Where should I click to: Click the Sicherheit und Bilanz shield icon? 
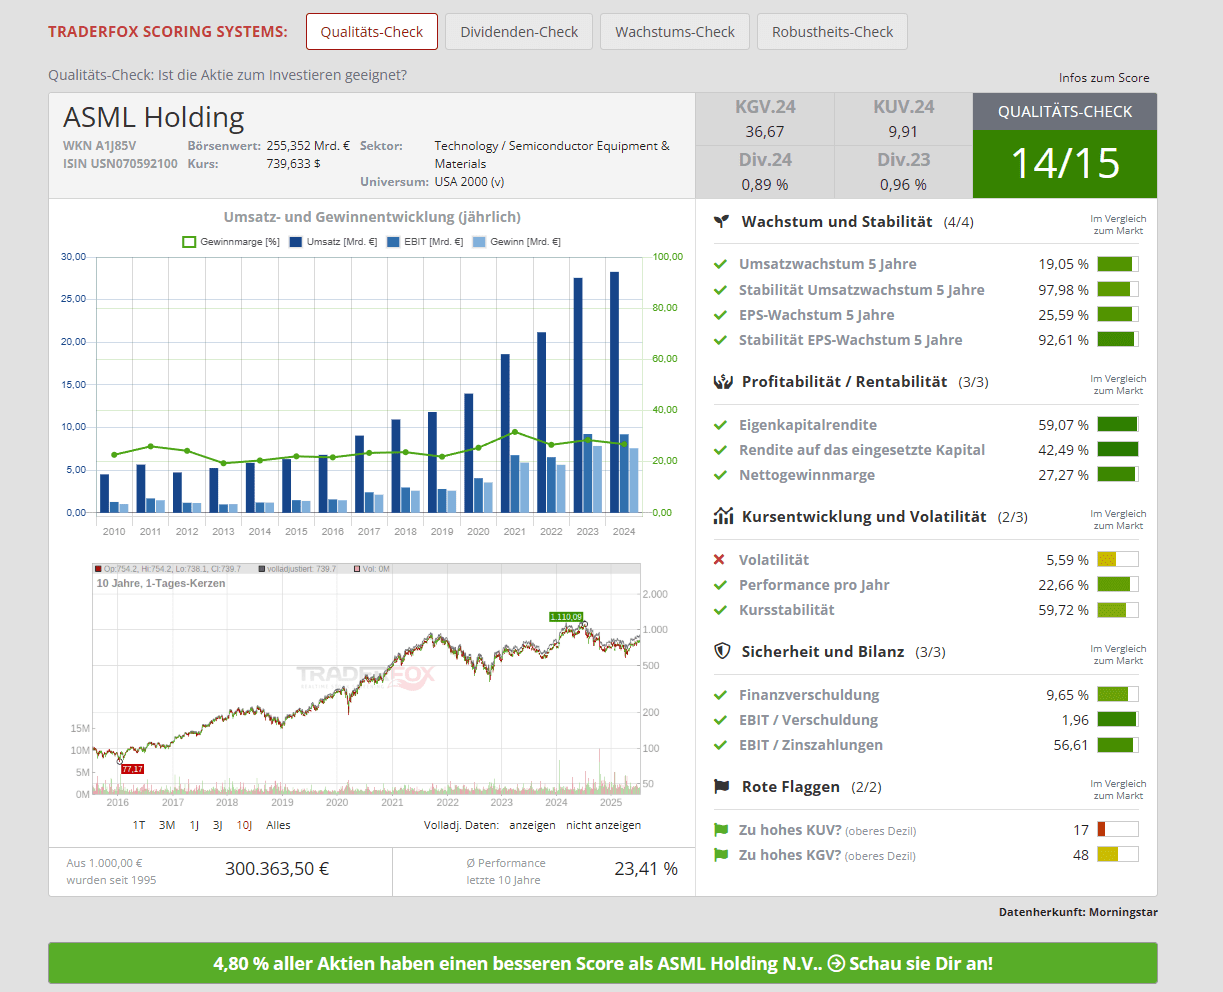[722, 652]
